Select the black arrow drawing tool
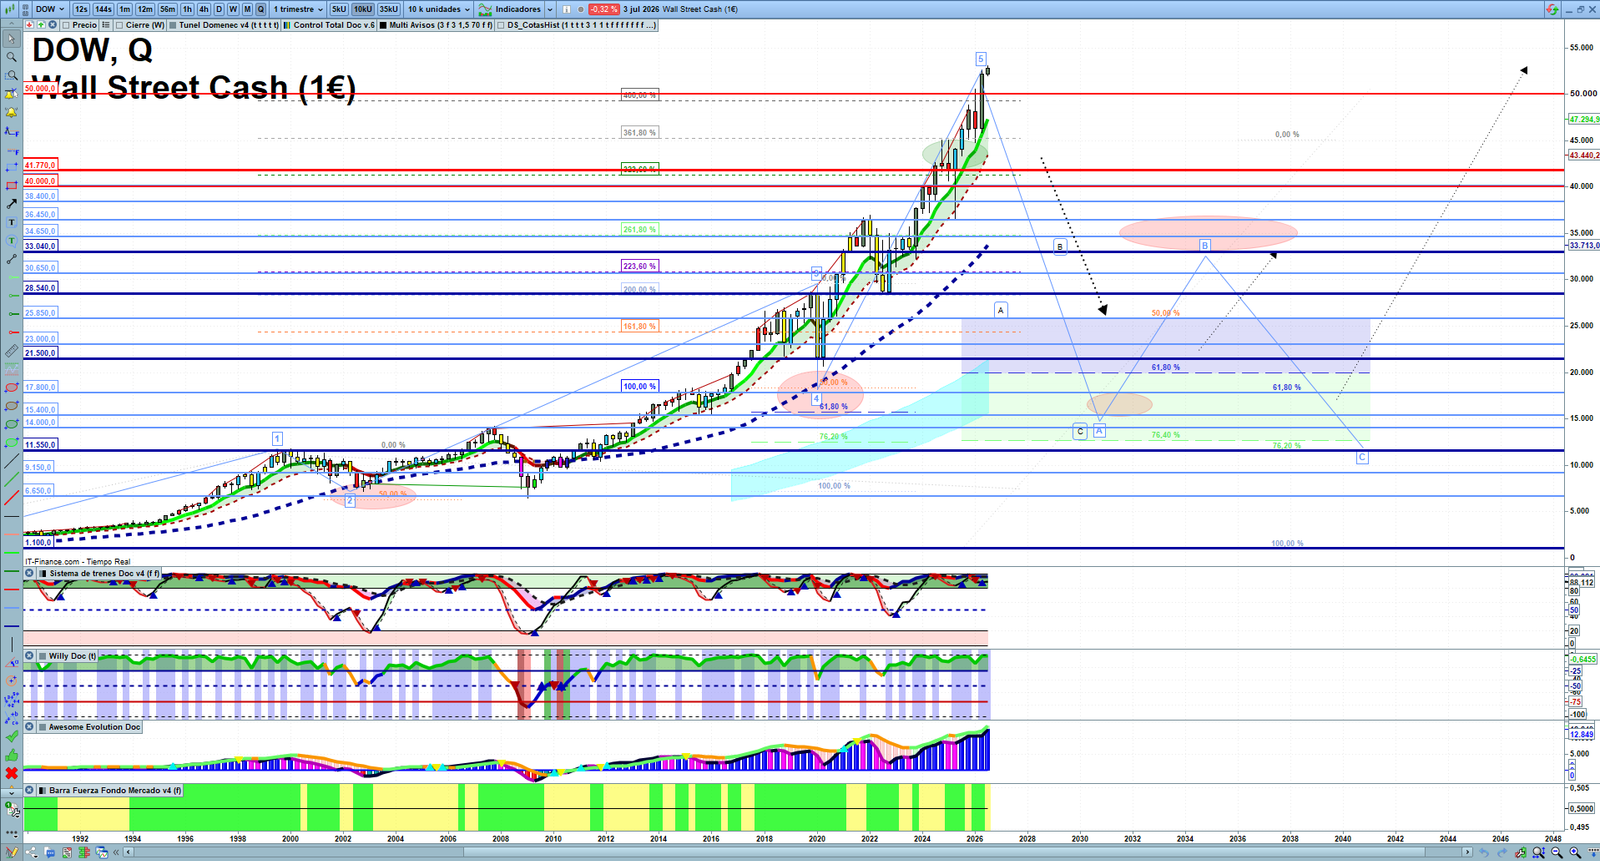Viewport: 1600px width, 861px height. click(11, 204)
